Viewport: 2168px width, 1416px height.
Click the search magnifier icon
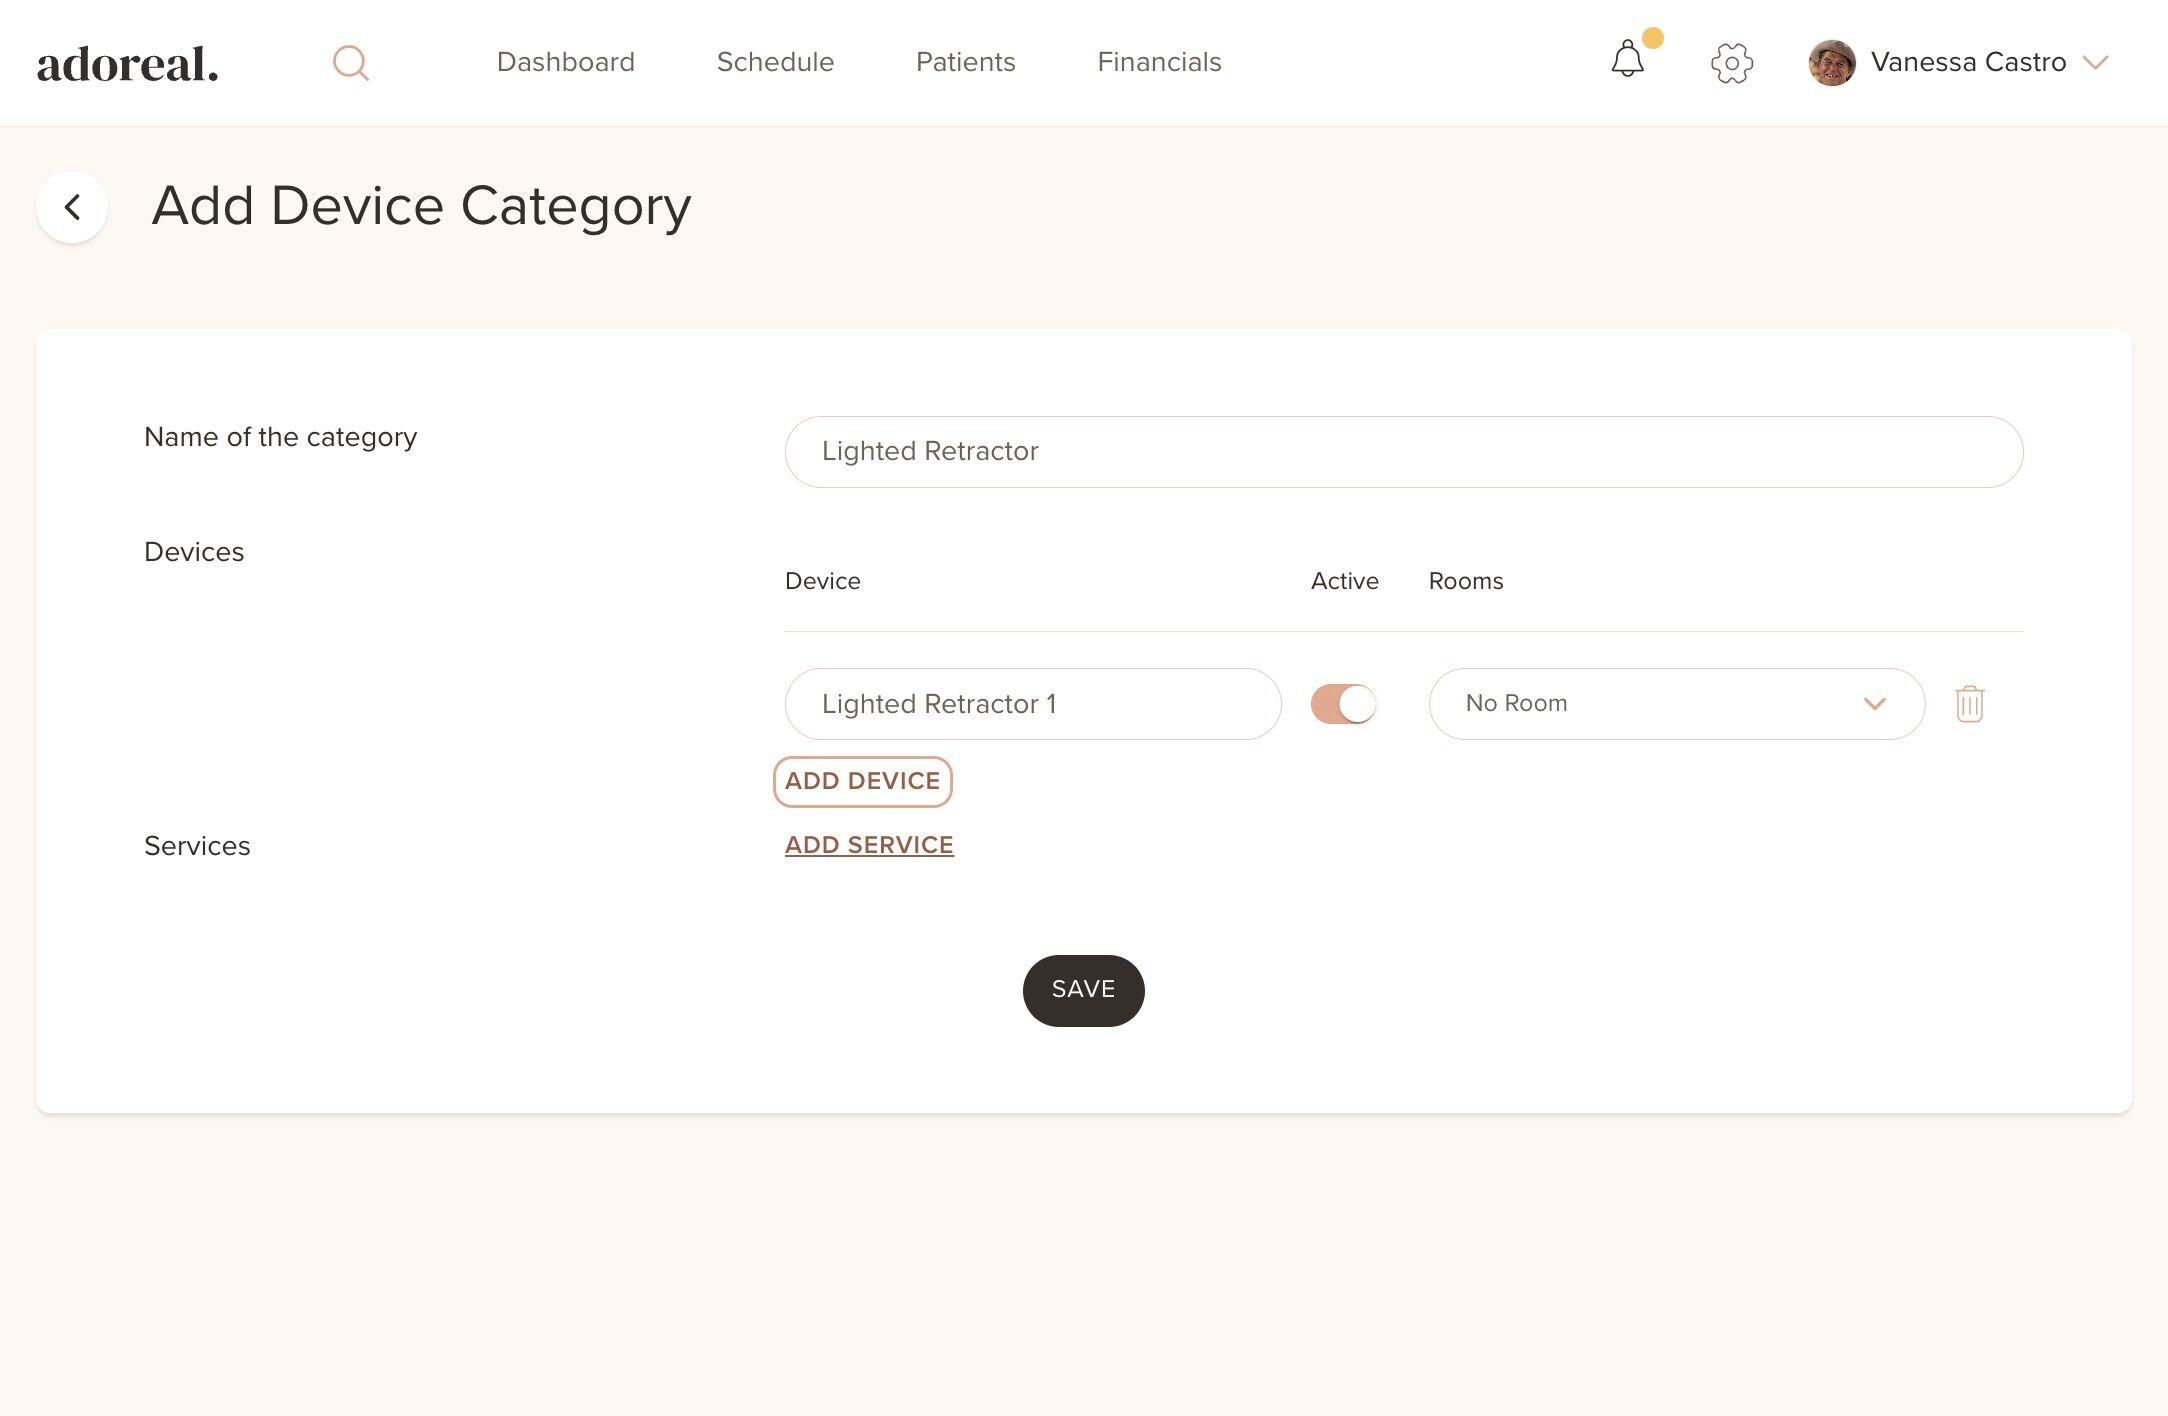coord(350,63)
